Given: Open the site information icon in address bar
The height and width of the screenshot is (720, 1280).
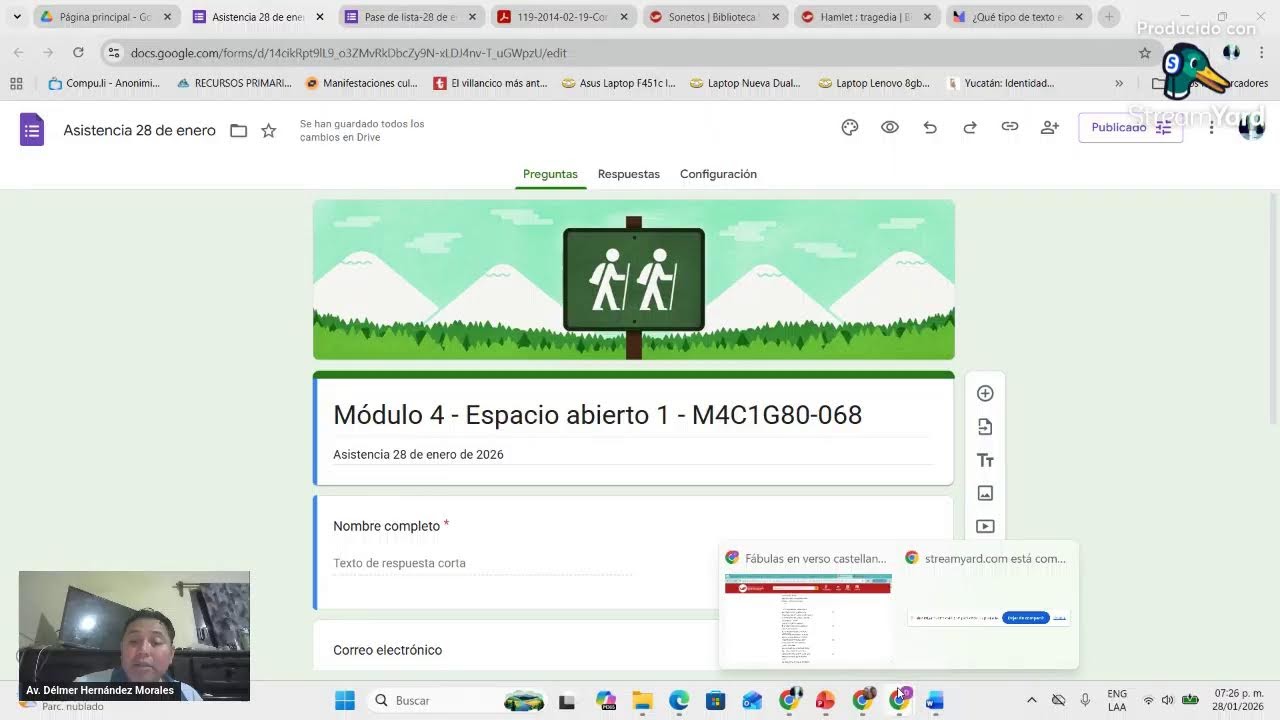Looking at the screenshot, I should click(114, 53).
